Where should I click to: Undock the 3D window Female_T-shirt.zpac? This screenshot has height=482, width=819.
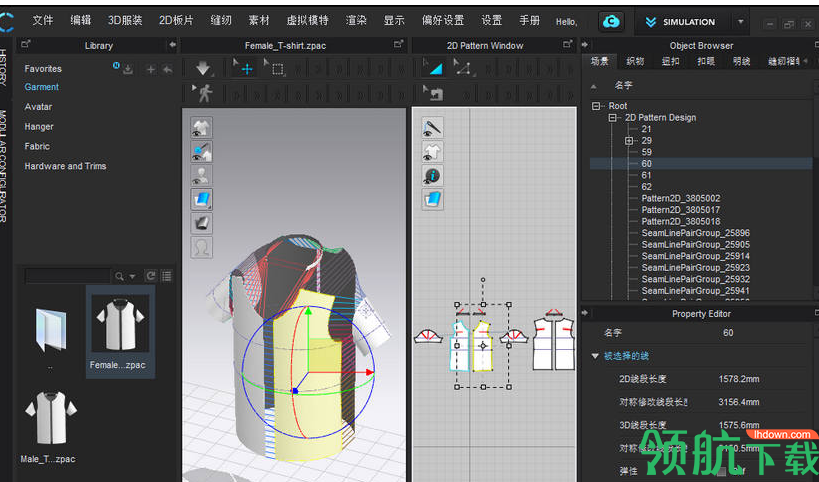click(399, 45)
